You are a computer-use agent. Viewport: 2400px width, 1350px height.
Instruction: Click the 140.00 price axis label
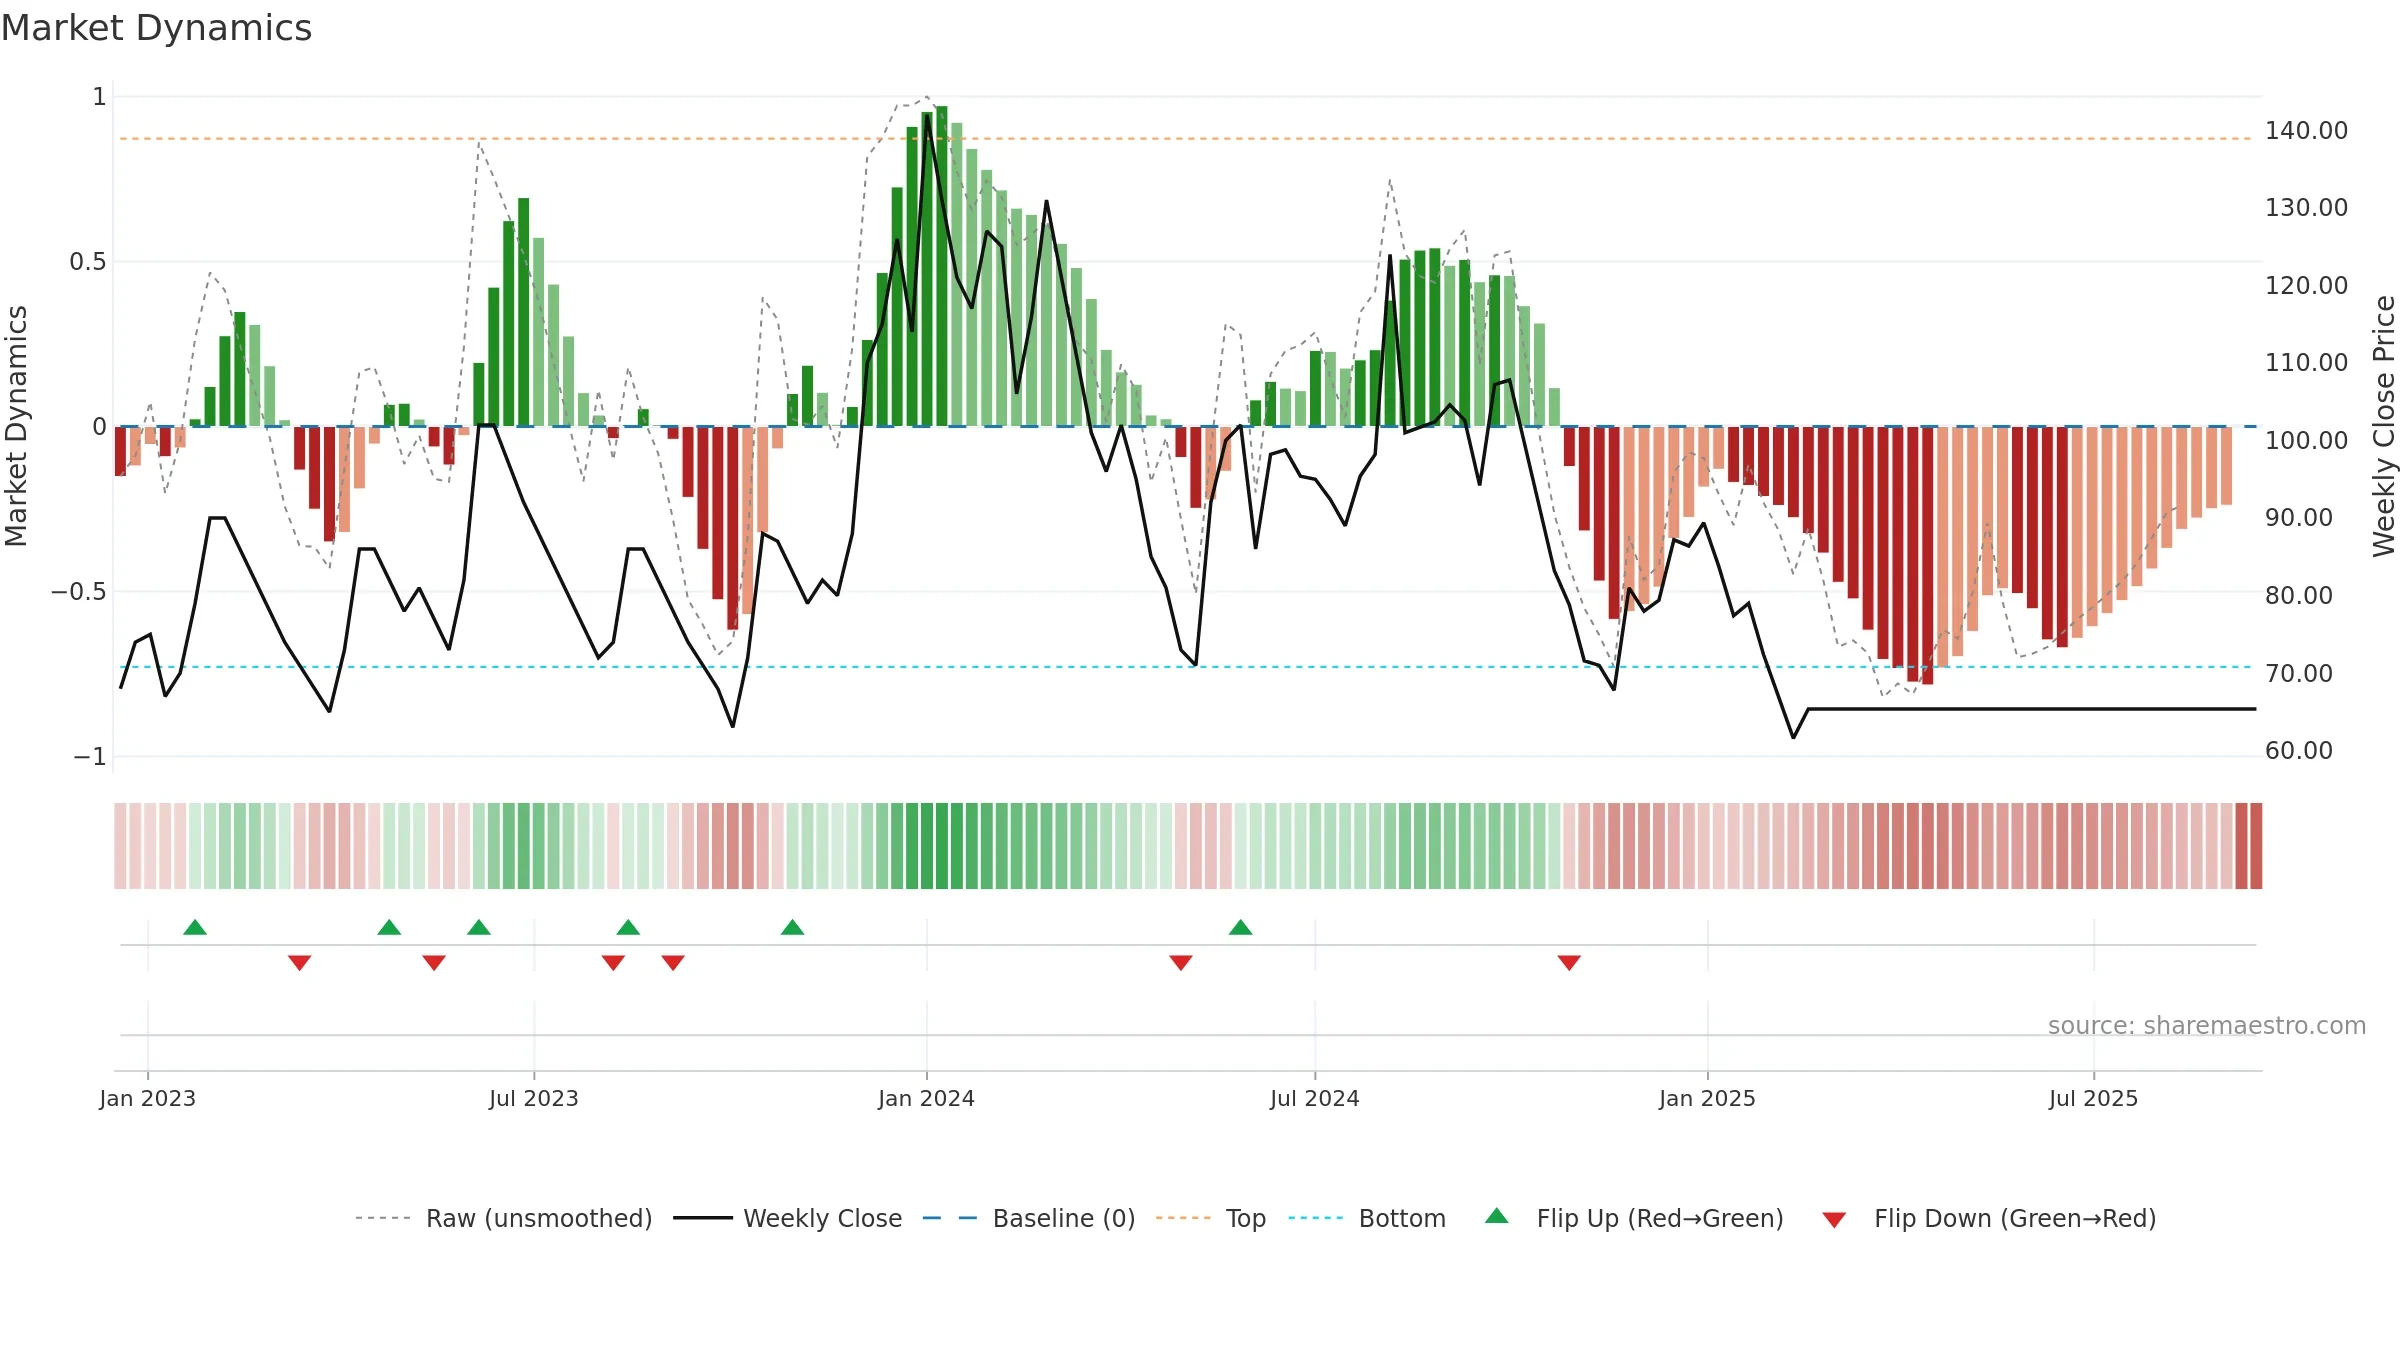(x=2306, y=131)
